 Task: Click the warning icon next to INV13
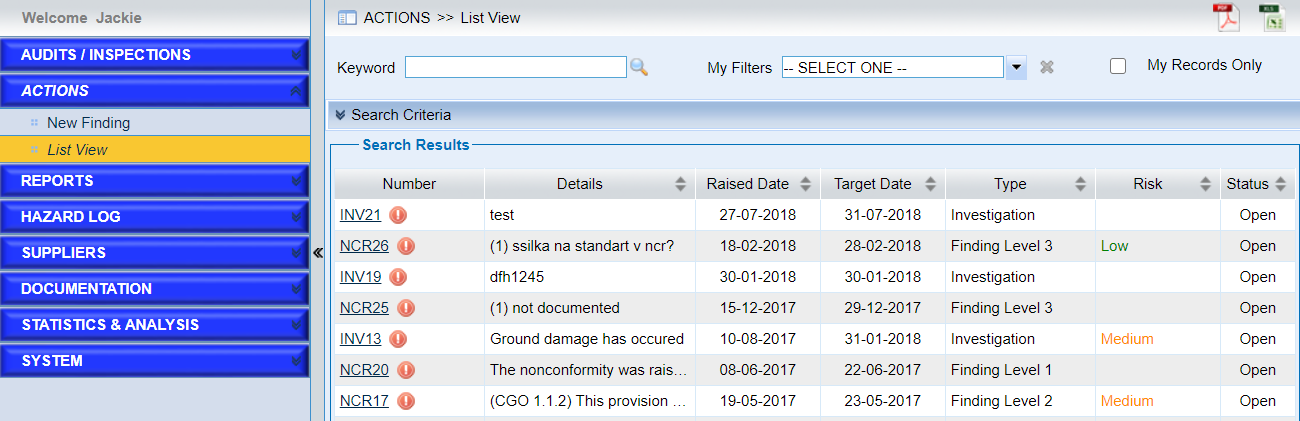pos(398,339)
